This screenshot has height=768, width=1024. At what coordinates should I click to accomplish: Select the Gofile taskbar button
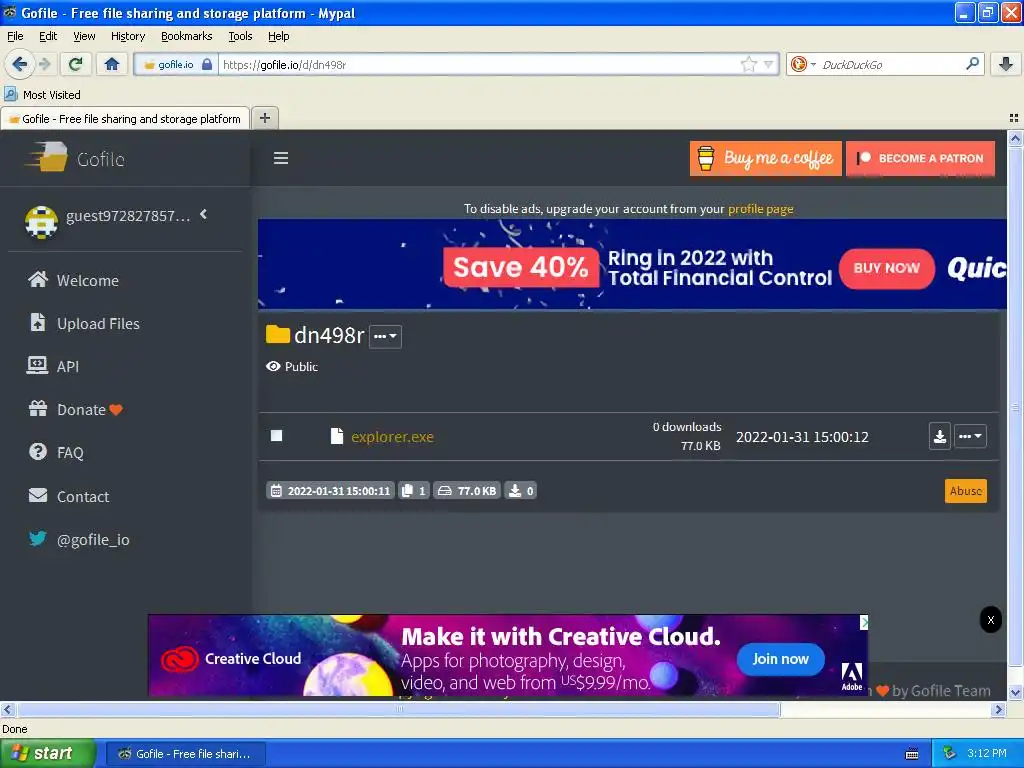point(185,754)
